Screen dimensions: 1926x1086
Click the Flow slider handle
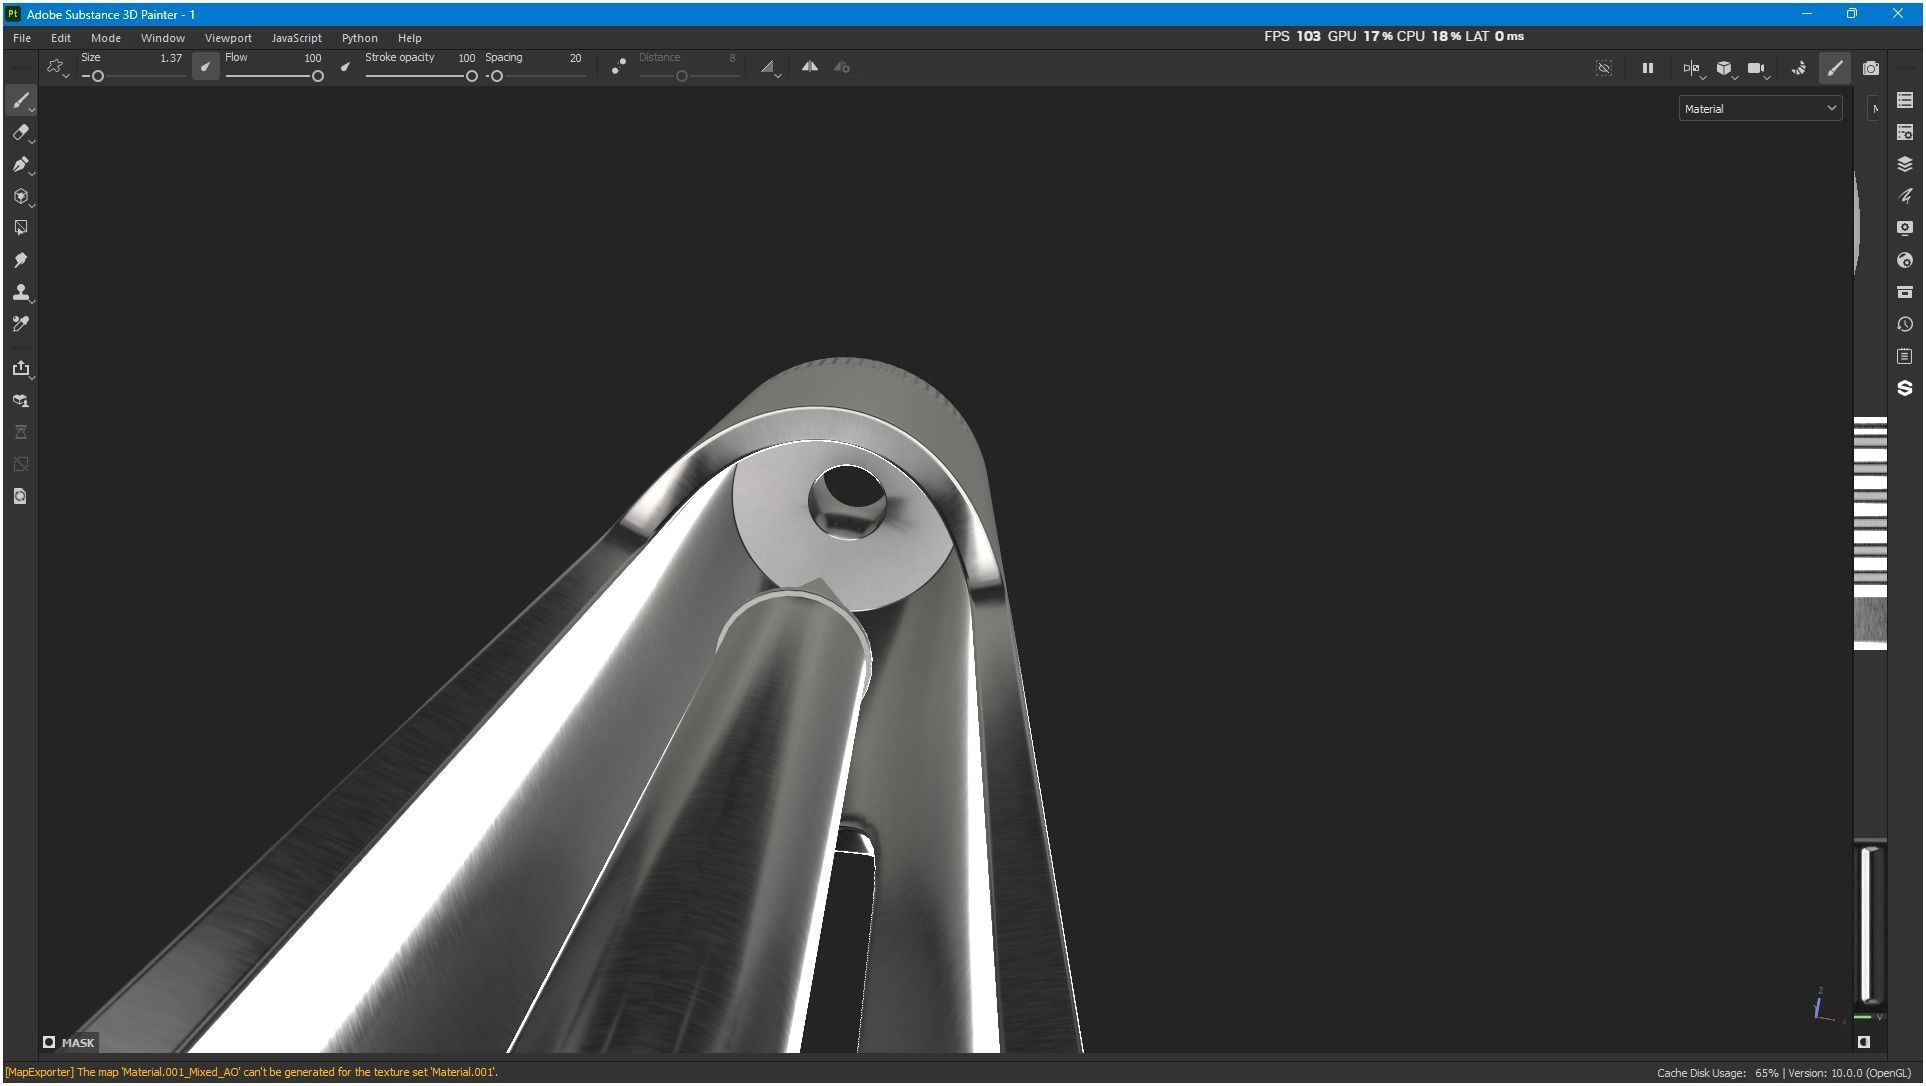(x=318, y=76)
